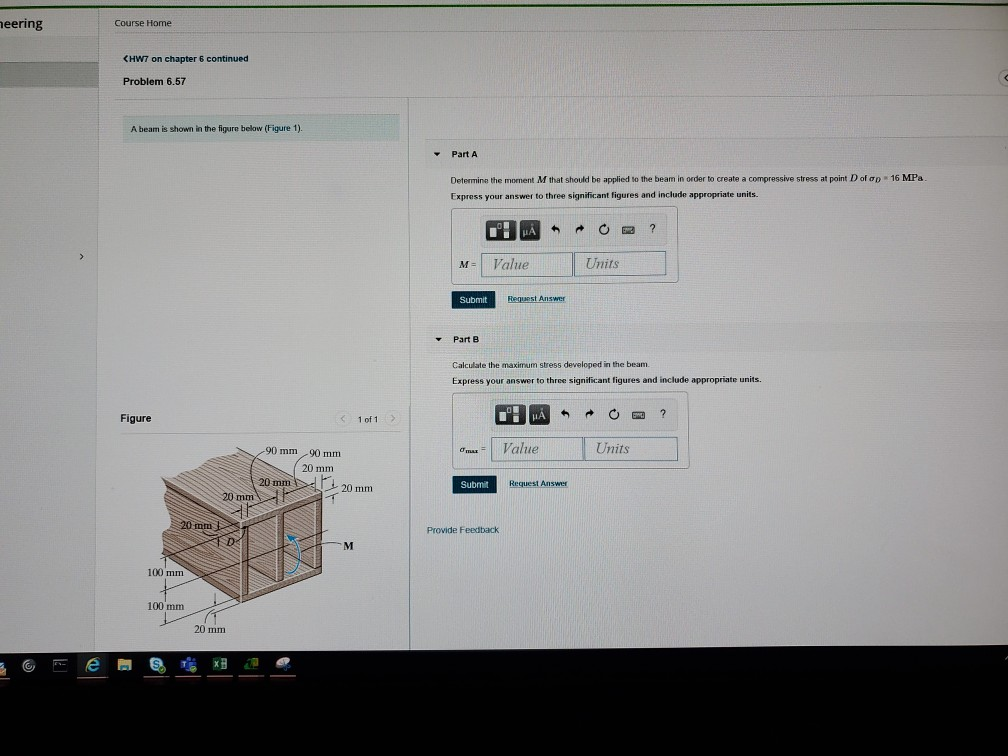
Task: Click the undo arrow in Part A toolbar
Action: (x=557, y=230)
